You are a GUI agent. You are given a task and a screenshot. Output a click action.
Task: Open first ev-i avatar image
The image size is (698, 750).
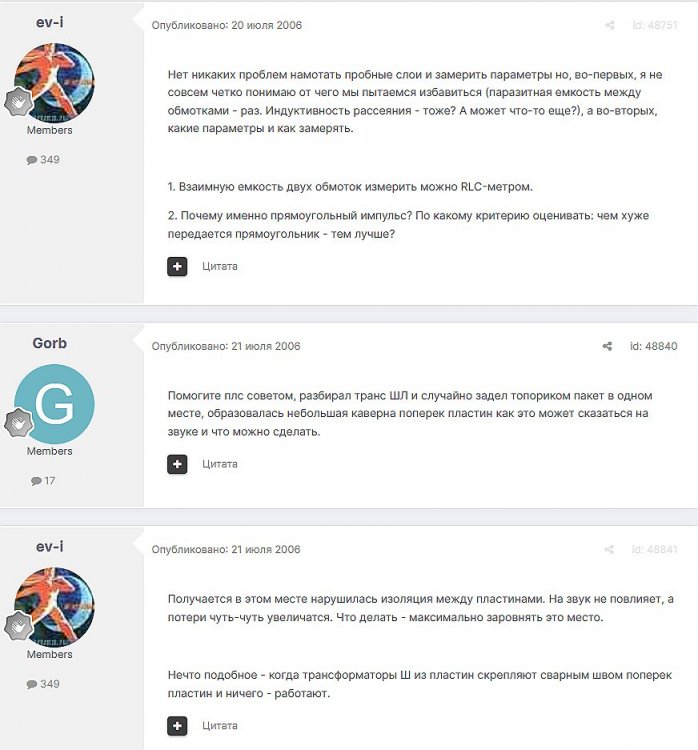pos(55,83)
